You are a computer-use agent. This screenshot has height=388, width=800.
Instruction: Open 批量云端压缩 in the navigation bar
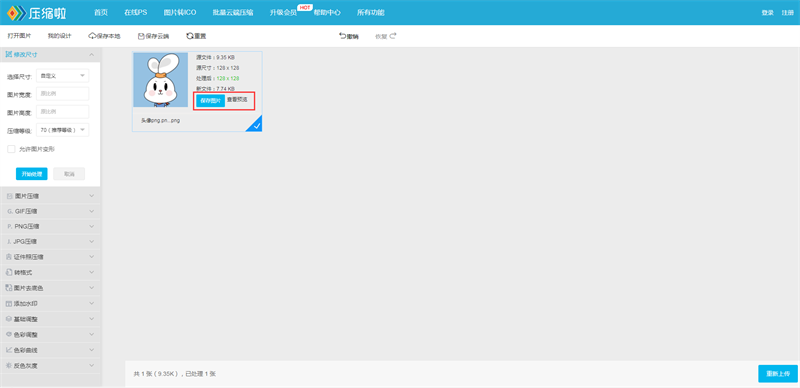coord(233,13)
